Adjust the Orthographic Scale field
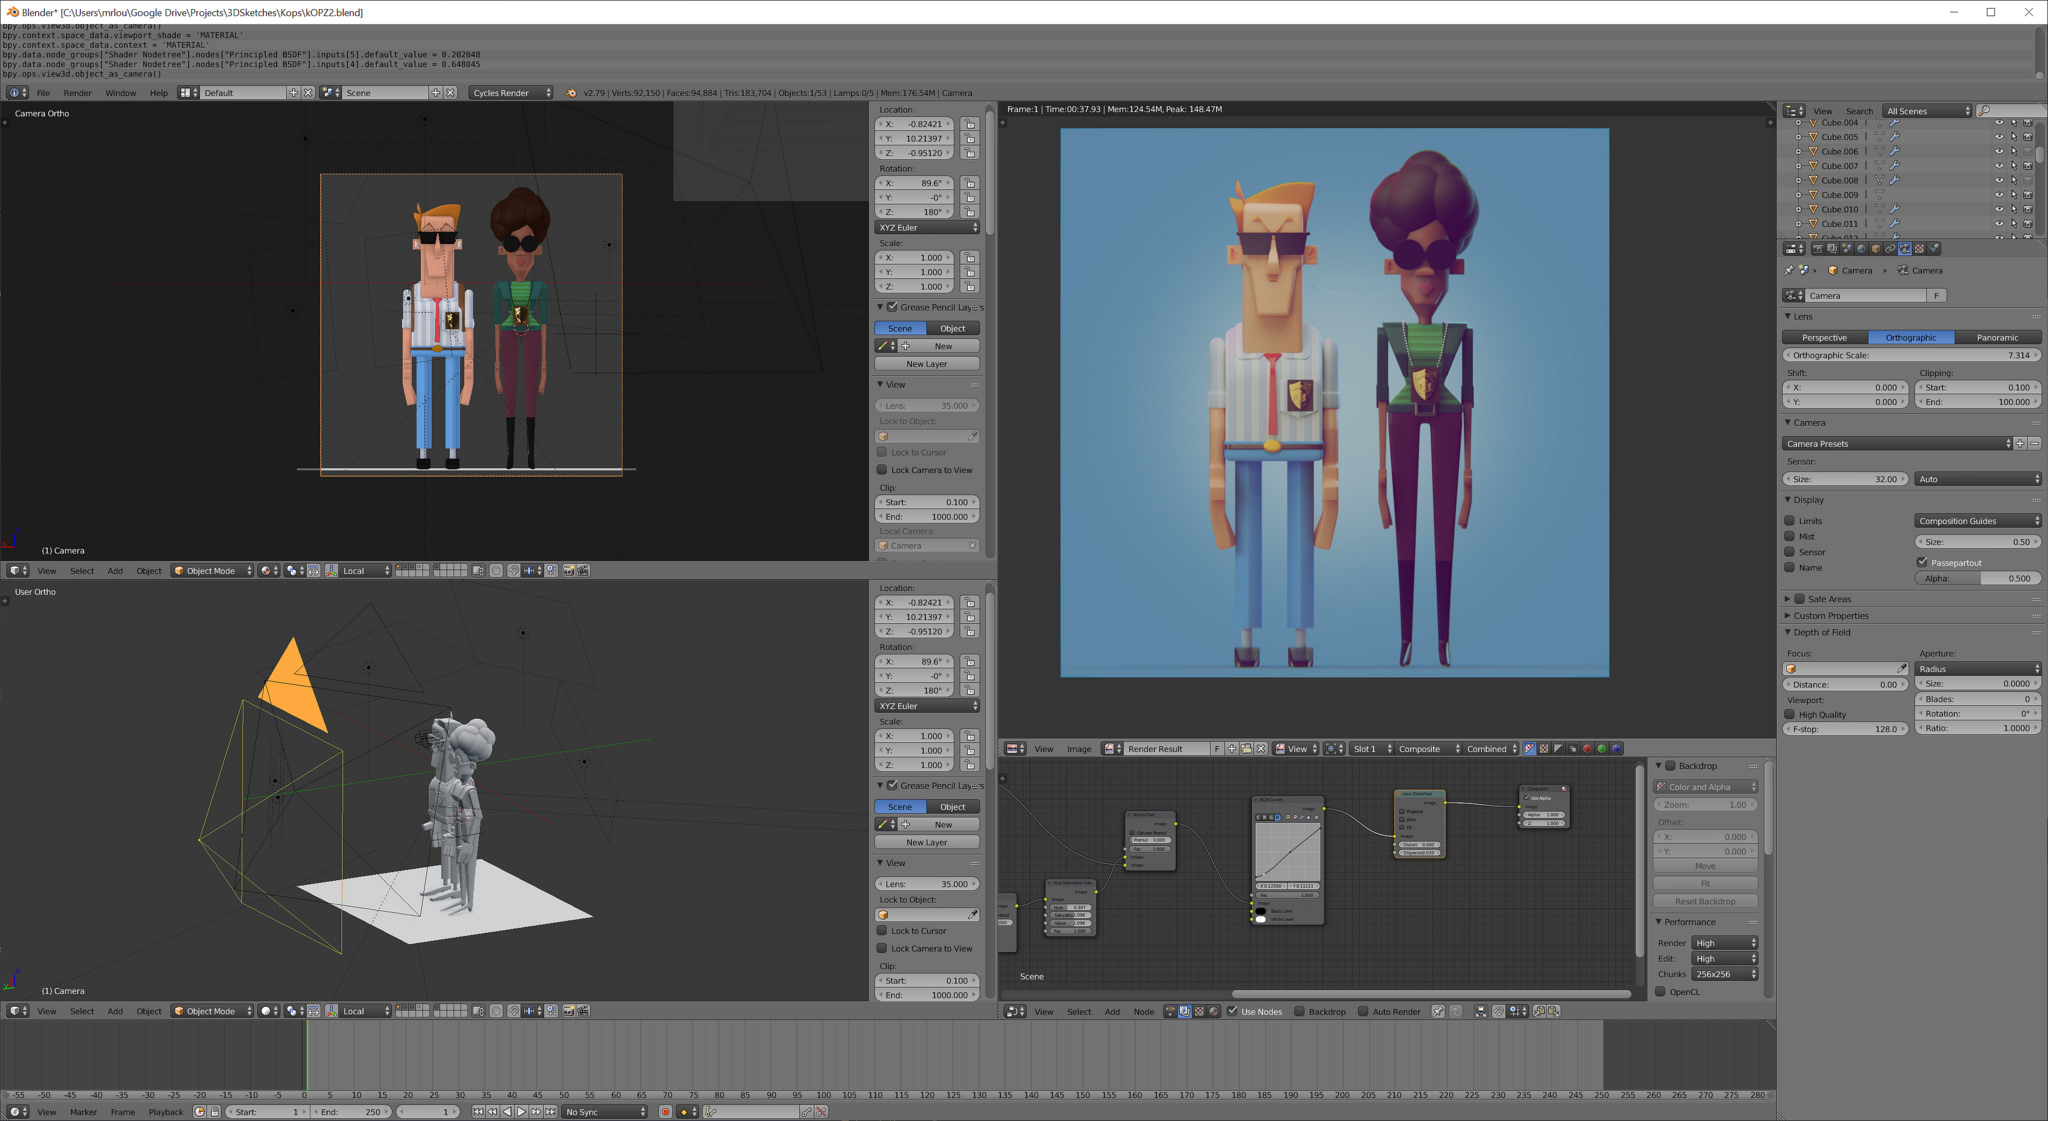This screenshot has width=2048, height=1121. [x=1912, y=355]
